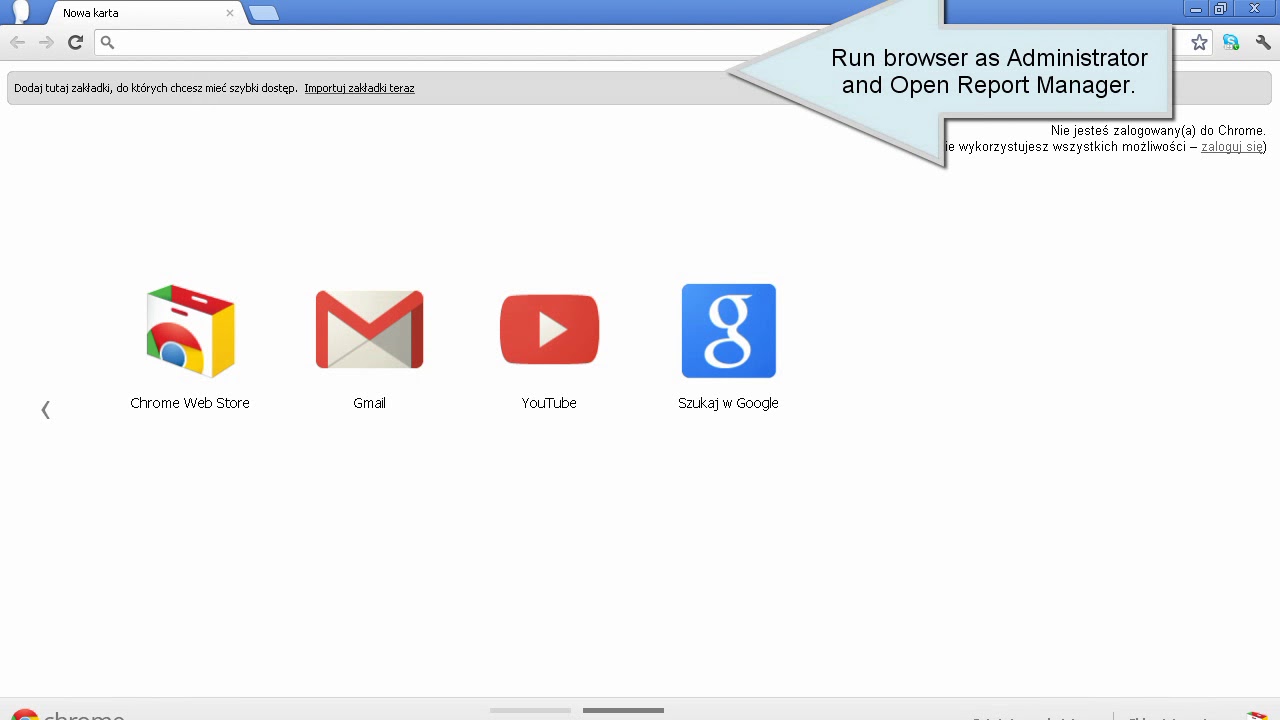Bookmark this page with the star
Image resolution: width=1280 pixels, height=720 pixels.
pos(1199,42)
